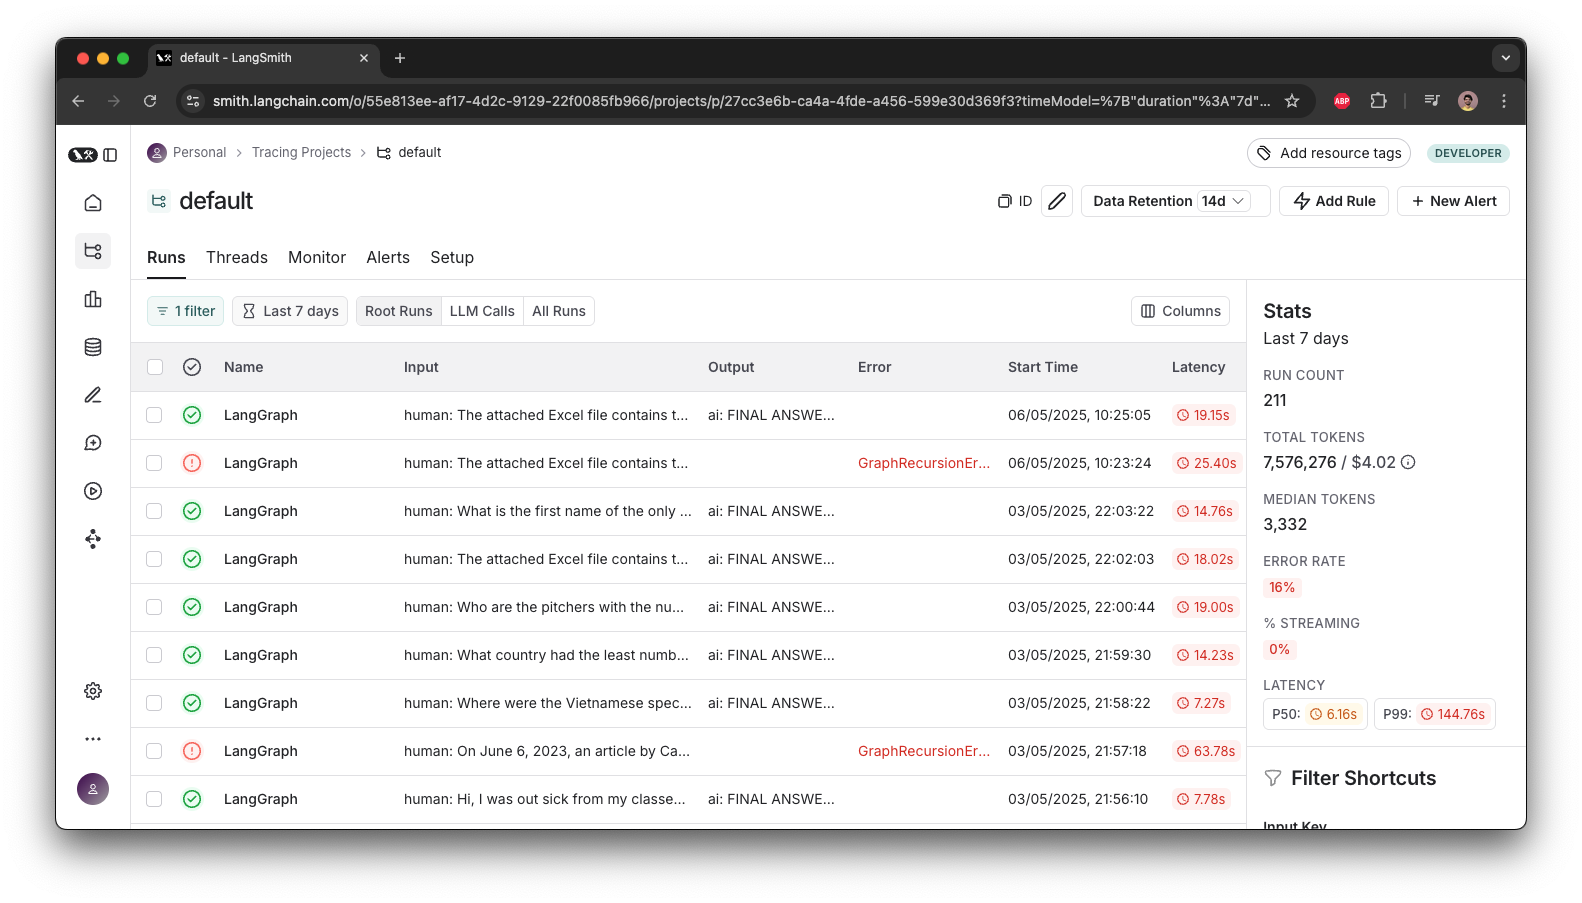Select the All Runs view
The height and width of the screenshot is (903, 1582).
pyautogui.click(x=559, y=311)
